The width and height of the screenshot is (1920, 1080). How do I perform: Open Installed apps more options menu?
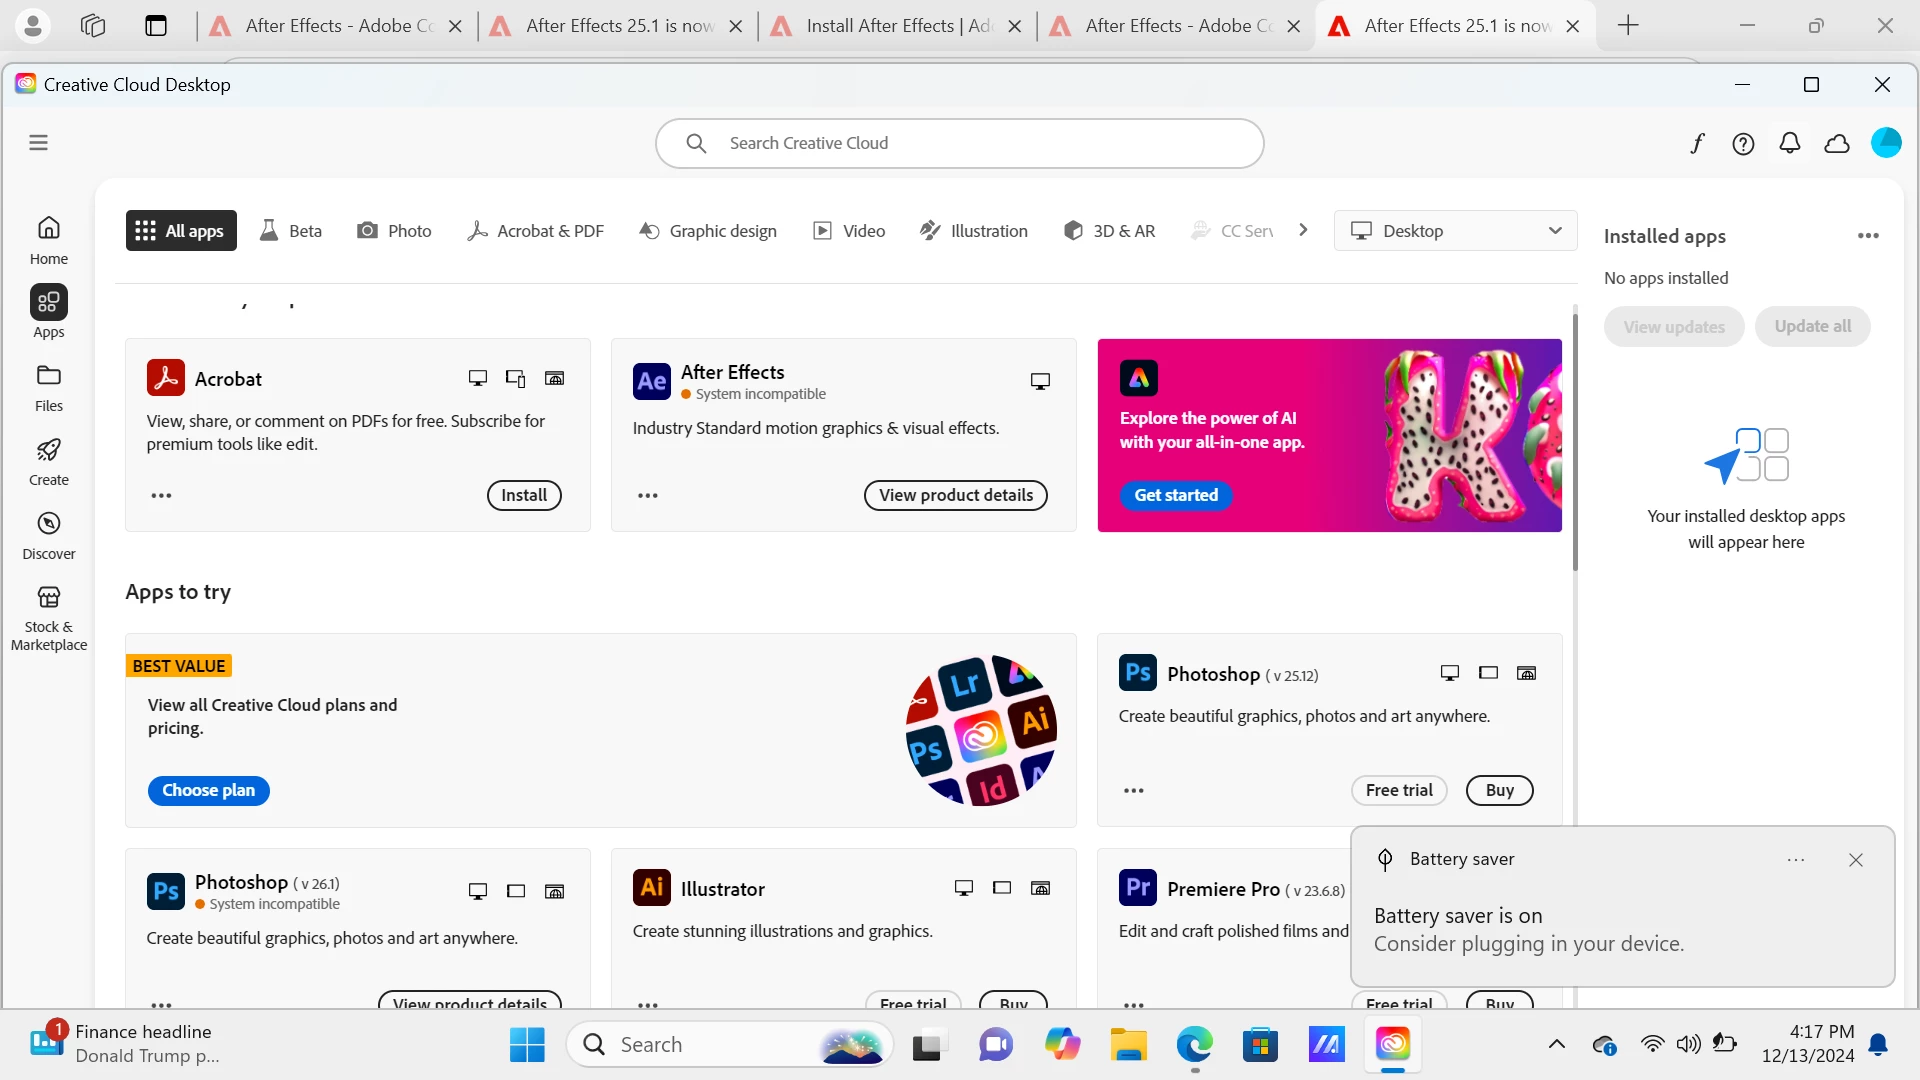[x=1868, y=236]
